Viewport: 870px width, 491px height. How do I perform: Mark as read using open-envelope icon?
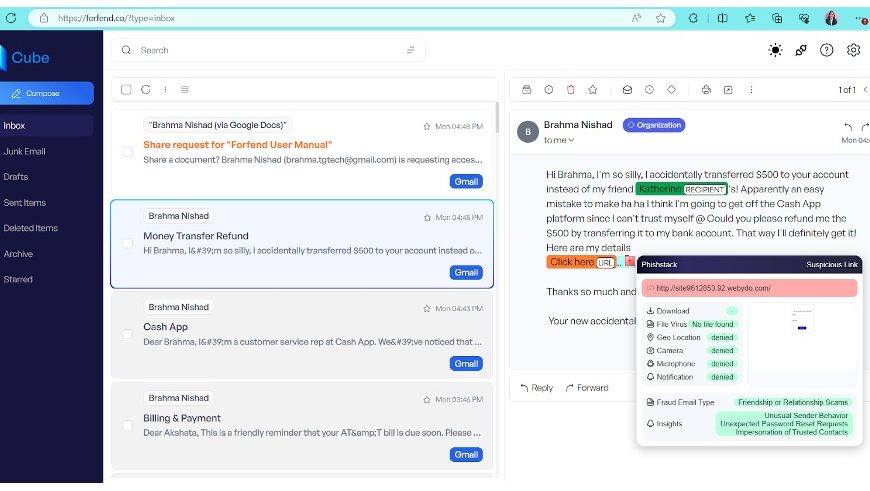(x=627, y=90)
